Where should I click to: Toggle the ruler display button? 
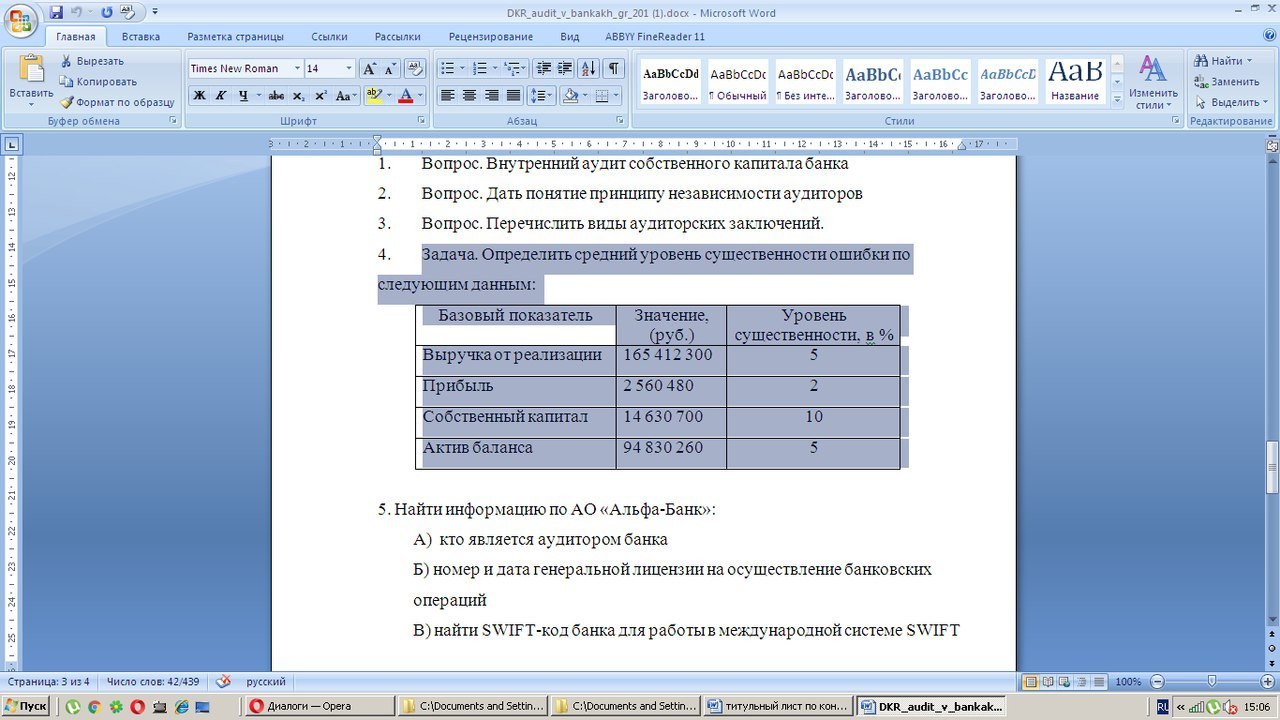pos(1272,144)
